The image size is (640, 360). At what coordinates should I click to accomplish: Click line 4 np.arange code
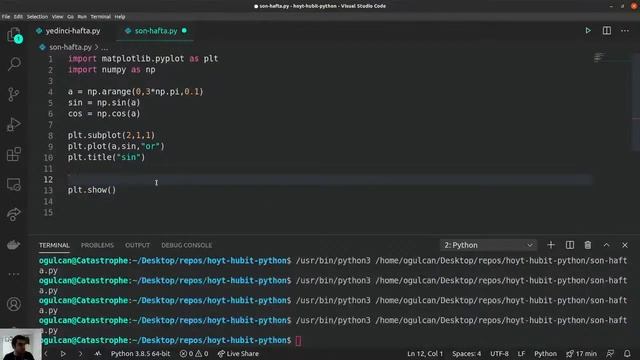click(136, 91)
